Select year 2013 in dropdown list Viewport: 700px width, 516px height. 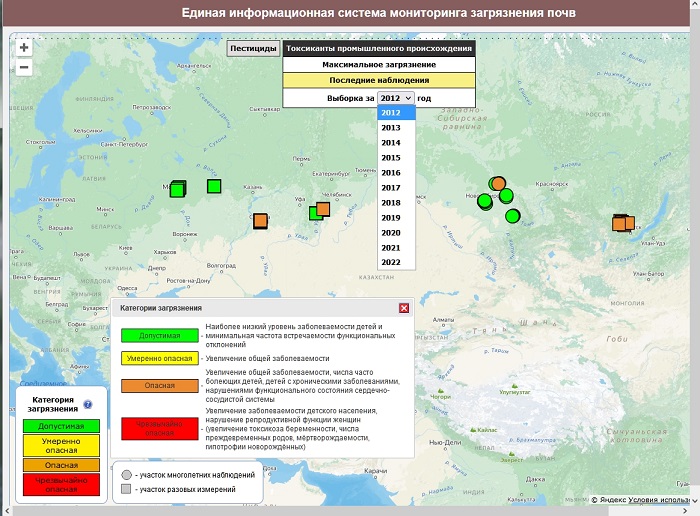pyautogui.click(x=396, y=128)
